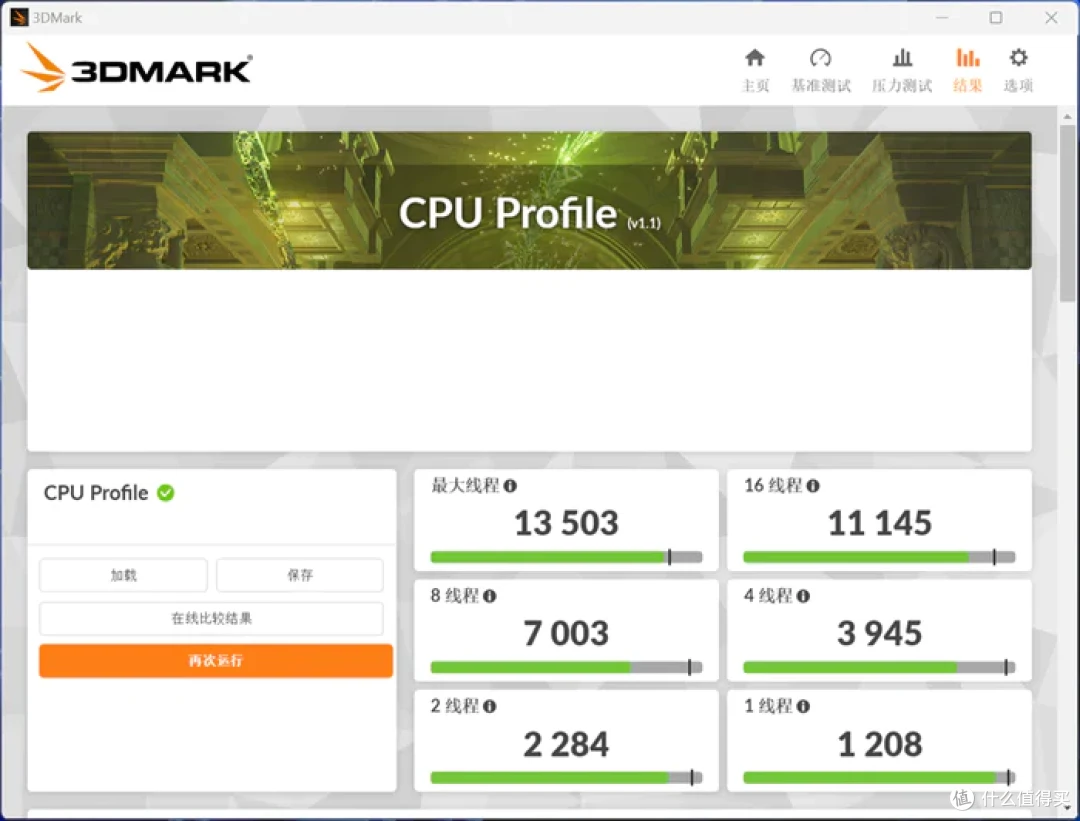Image resolution: width=1080 pixels, height=821 pixels.
Task: Click the 3DMark logo in header
Action: (136, 68)
